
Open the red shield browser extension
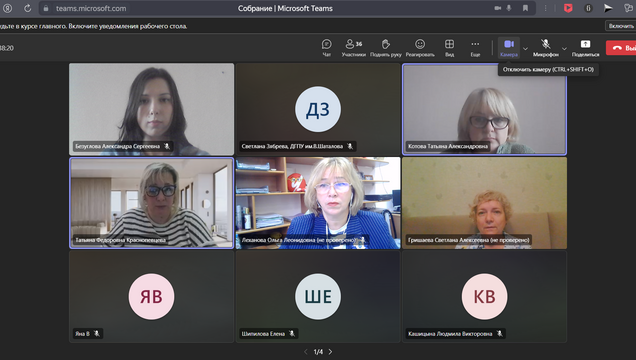coord(568,8)
